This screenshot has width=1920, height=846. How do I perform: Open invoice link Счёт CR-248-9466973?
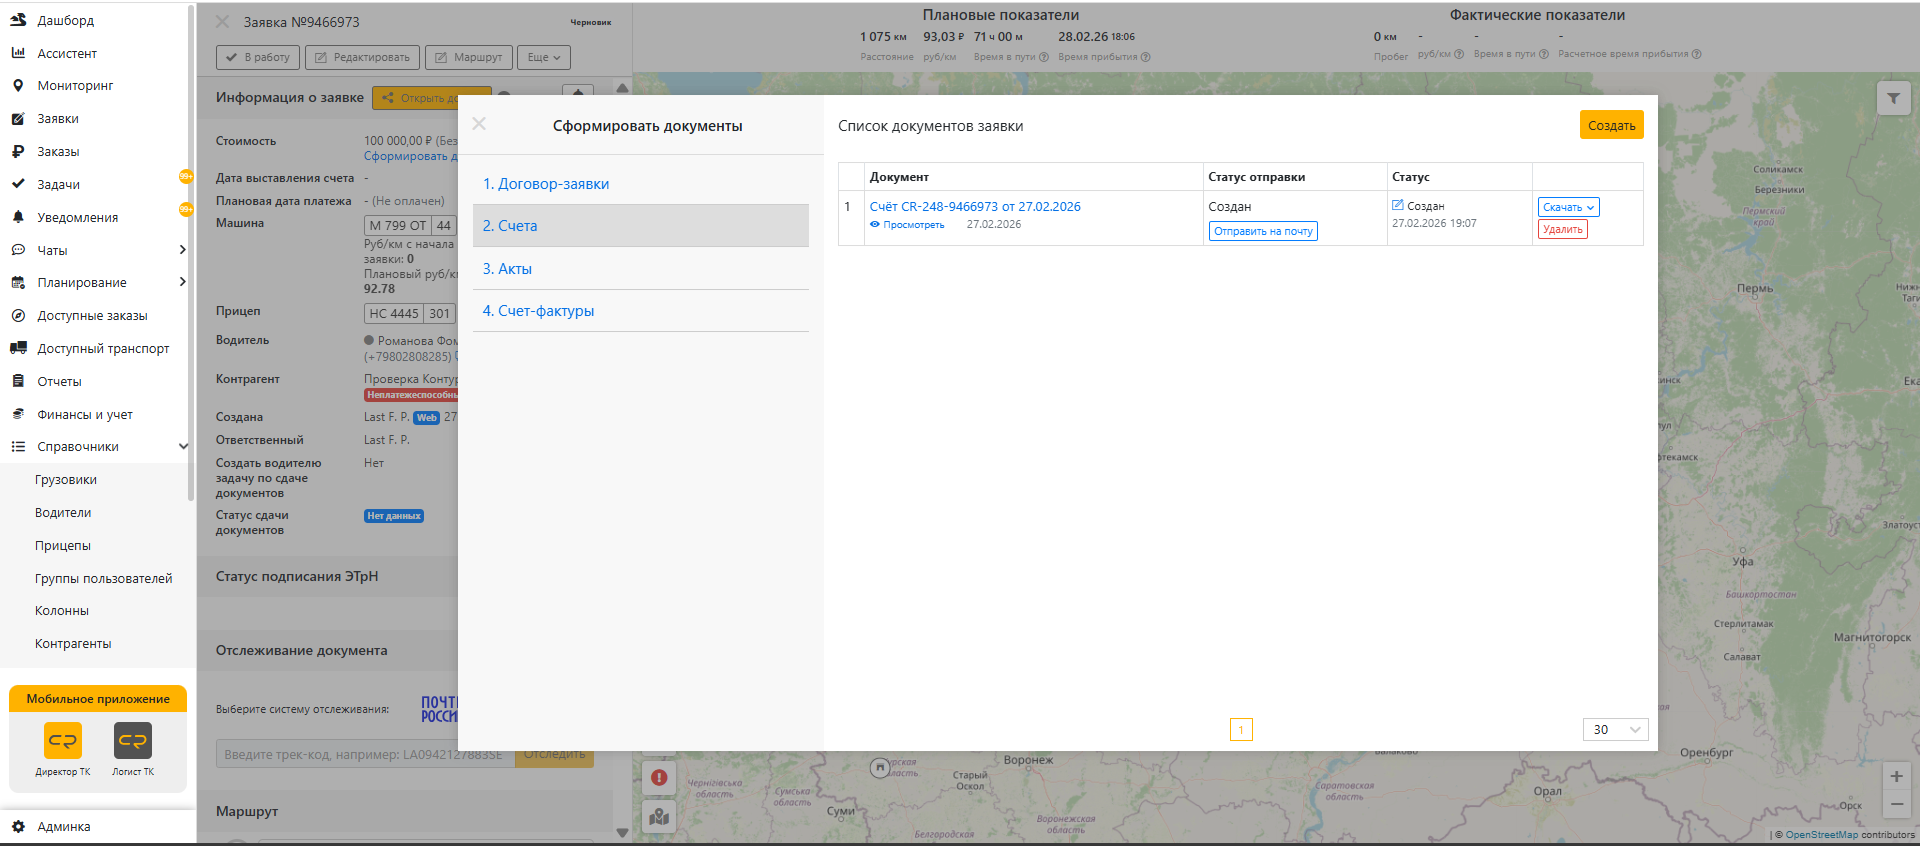pos(975,207)
